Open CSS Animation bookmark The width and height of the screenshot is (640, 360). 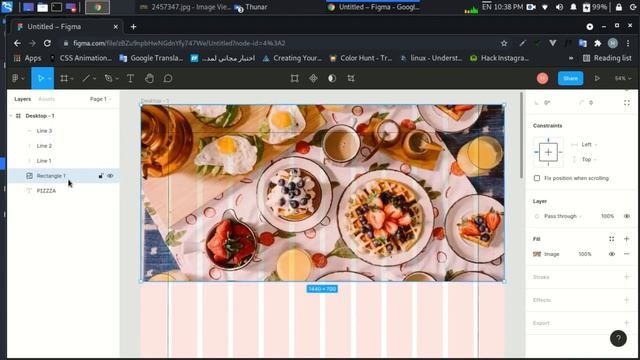(80, 58)
